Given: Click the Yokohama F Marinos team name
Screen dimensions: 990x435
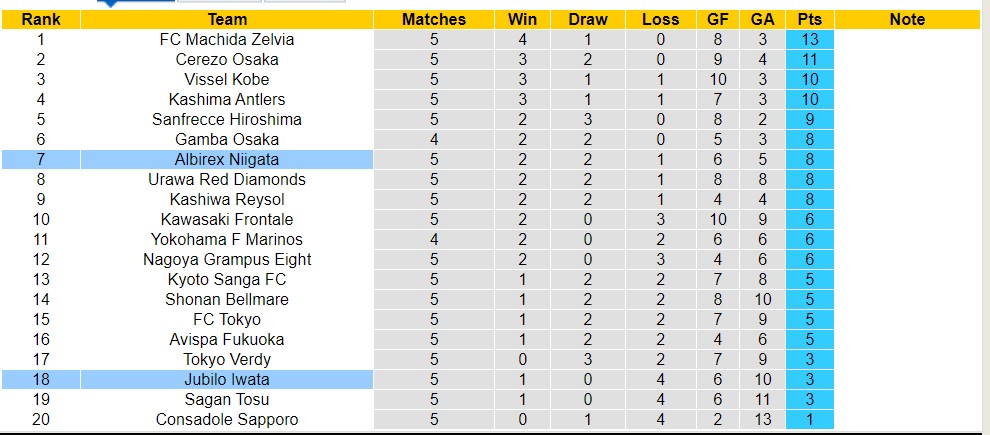Looking at the screenshot, I should (x=227, y=239).
